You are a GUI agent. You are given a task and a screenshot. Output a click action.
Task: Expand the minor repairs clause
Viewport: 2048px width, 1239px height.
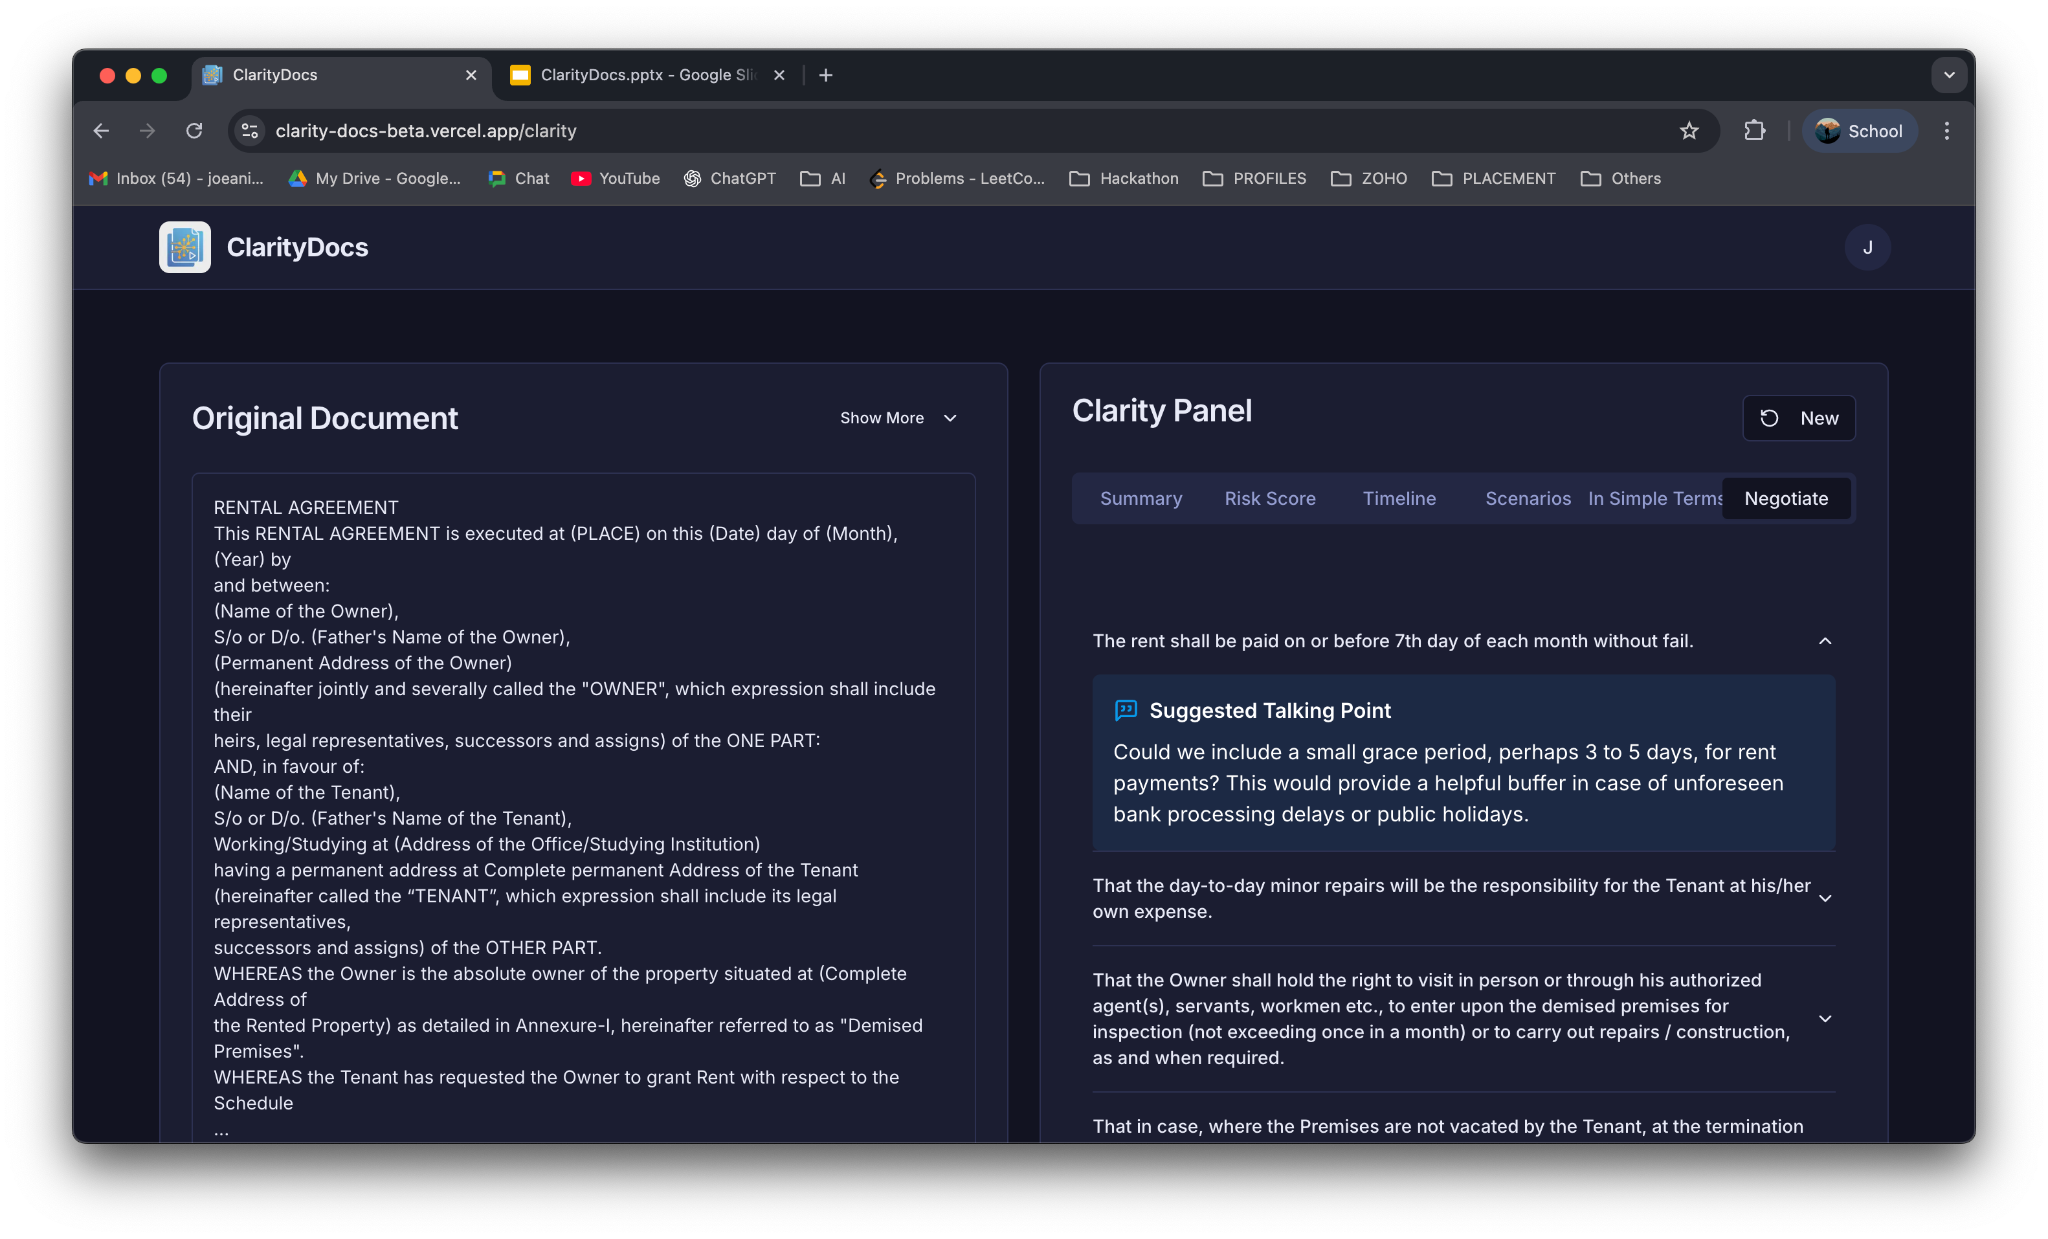(x=1824, y=898)
